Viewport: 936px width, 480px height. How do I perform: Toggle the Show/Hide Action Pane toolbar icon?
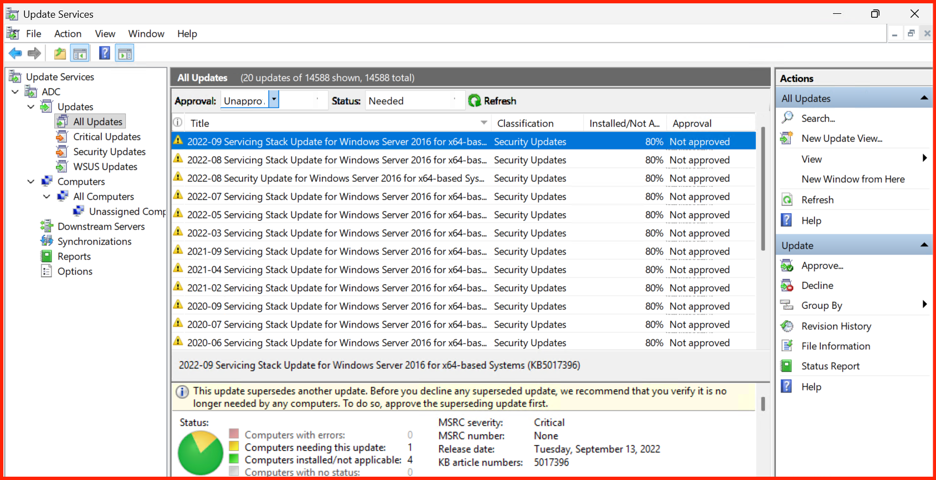(124, 54)
